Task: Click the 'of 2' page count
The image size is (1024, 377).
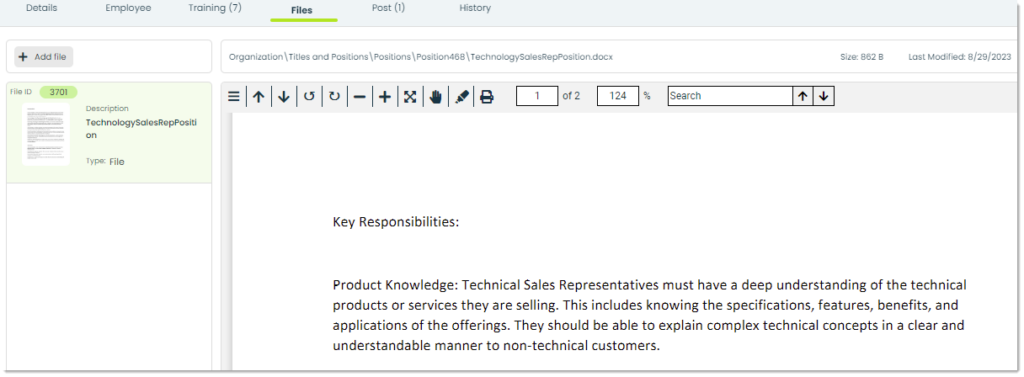Action: pyautogui.click(x=571, y=95)
